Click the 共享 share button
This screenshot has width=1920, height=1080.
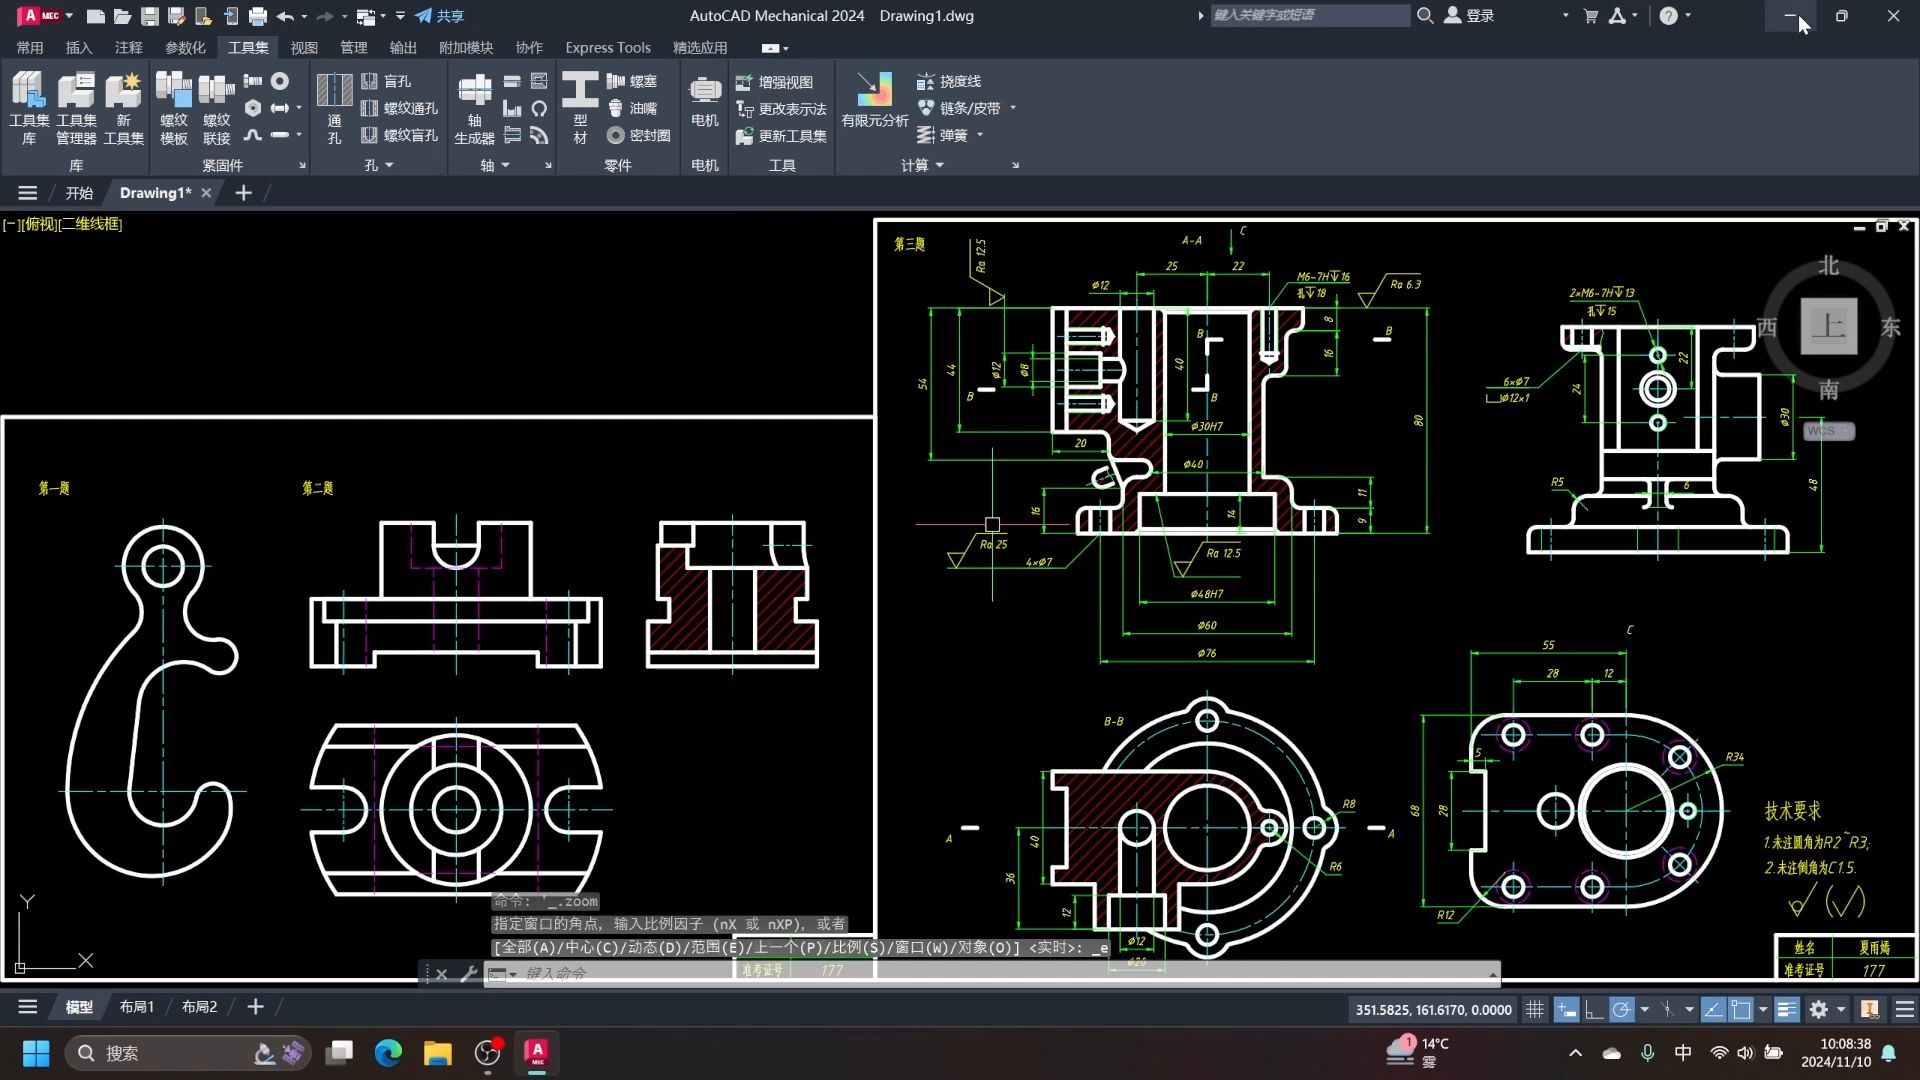coord(440,16)
